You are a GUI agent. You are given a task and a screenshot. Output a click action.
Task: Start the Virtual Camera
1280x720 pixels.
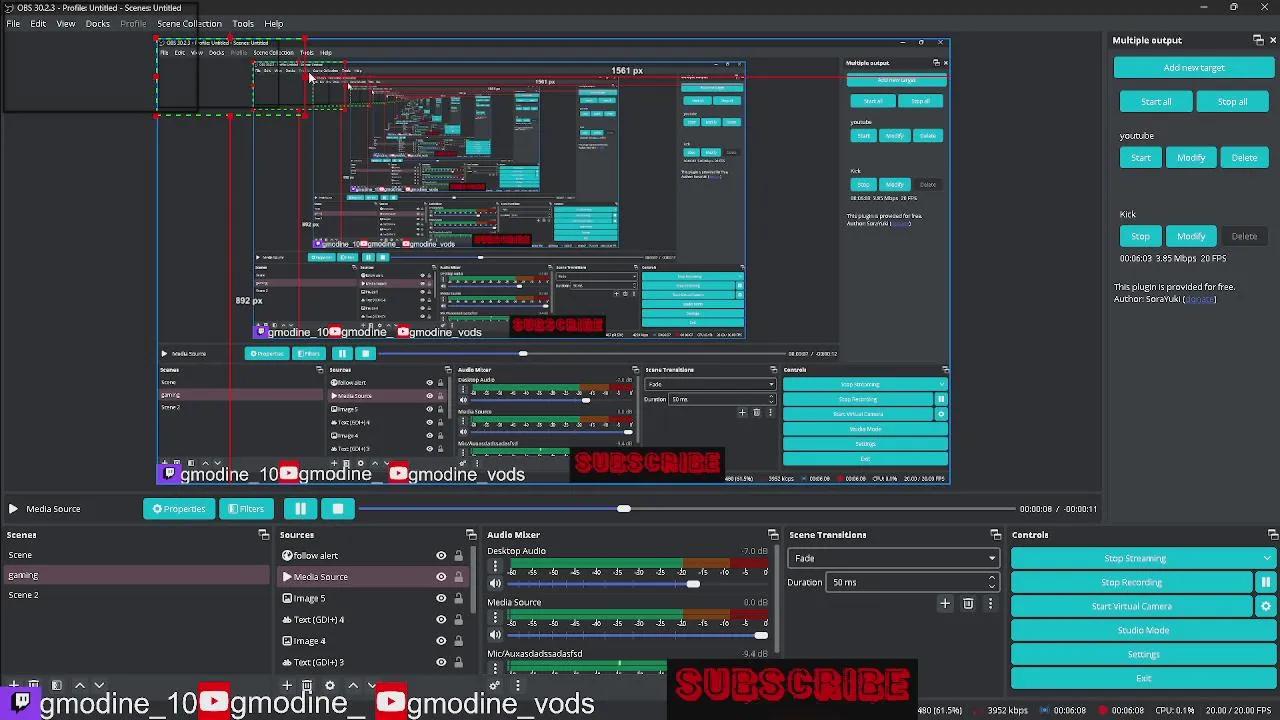click(x=1132, y=606)
